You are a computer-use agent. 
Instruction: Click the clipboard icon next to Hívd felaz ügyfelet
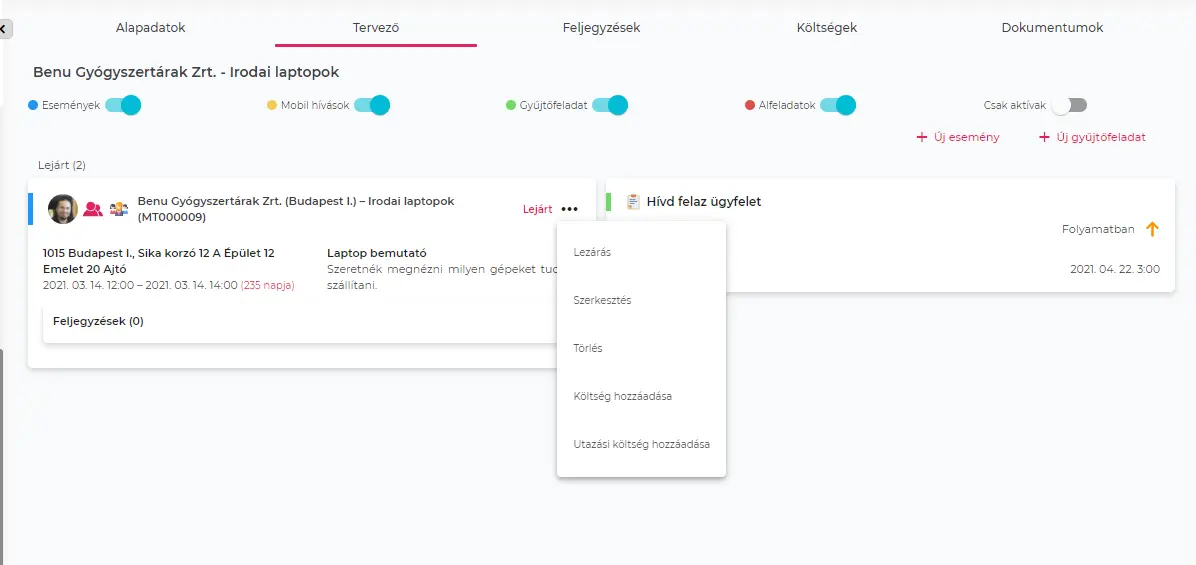633,202
